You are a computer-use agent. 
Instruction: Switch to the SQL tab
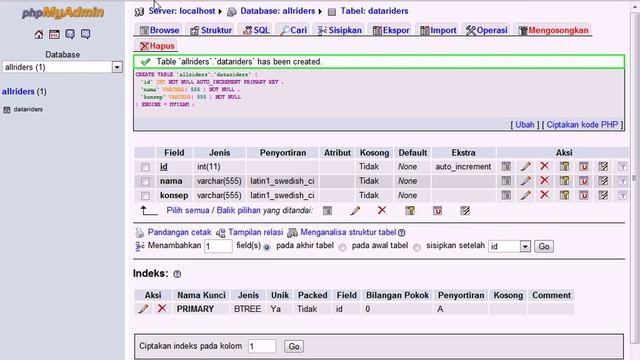tap(256, 30)
